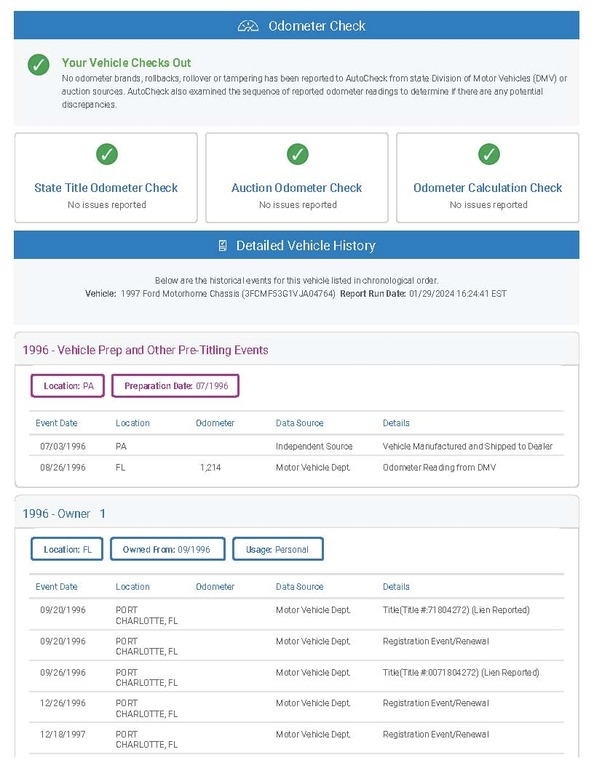This screenshot has width=594, height=768.
Task: Collapse the 1996 Vehicle Prep and Pre-Titling section
Action: [297, 349]
